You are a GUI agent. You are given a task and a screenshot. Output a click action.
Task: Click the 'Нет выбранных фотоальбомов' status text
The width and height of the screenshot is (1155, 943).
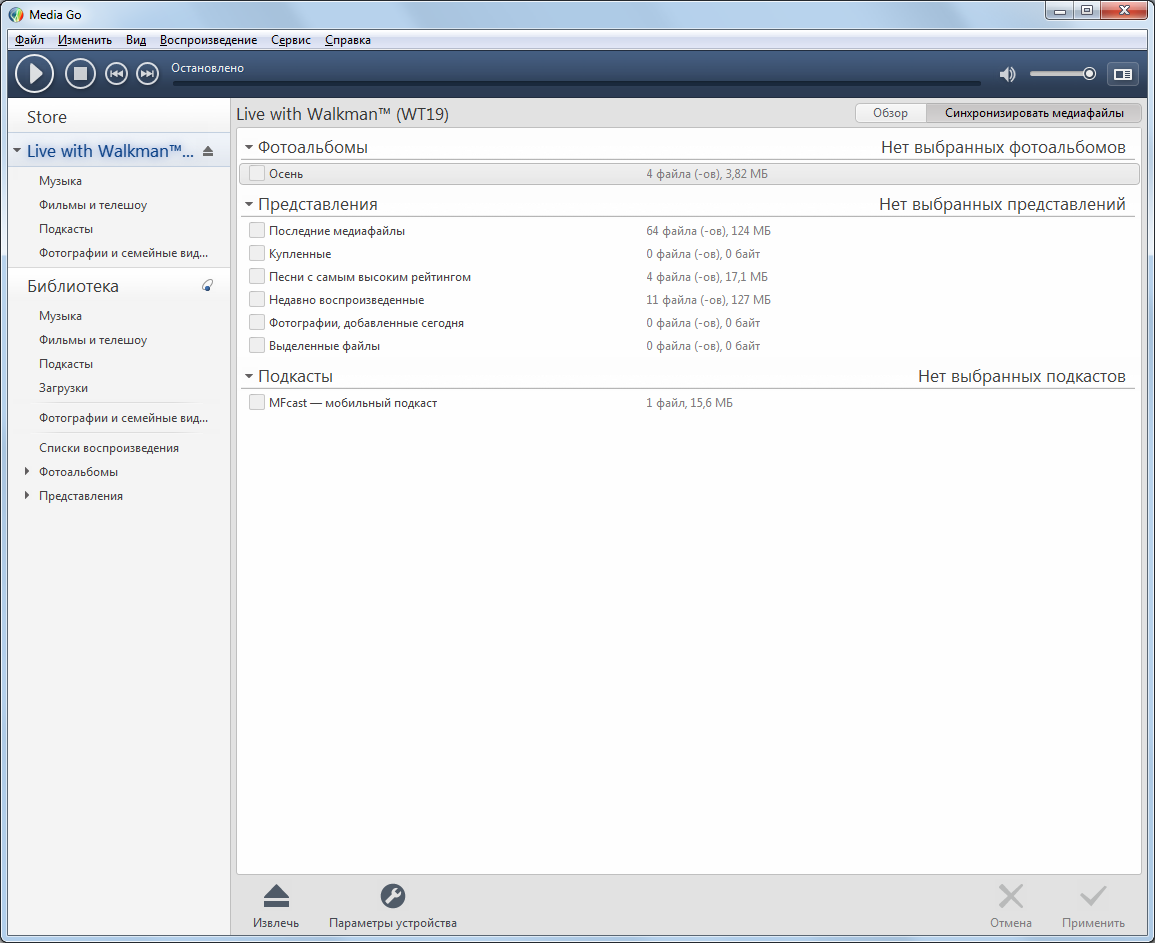[x=1003, y=147]
